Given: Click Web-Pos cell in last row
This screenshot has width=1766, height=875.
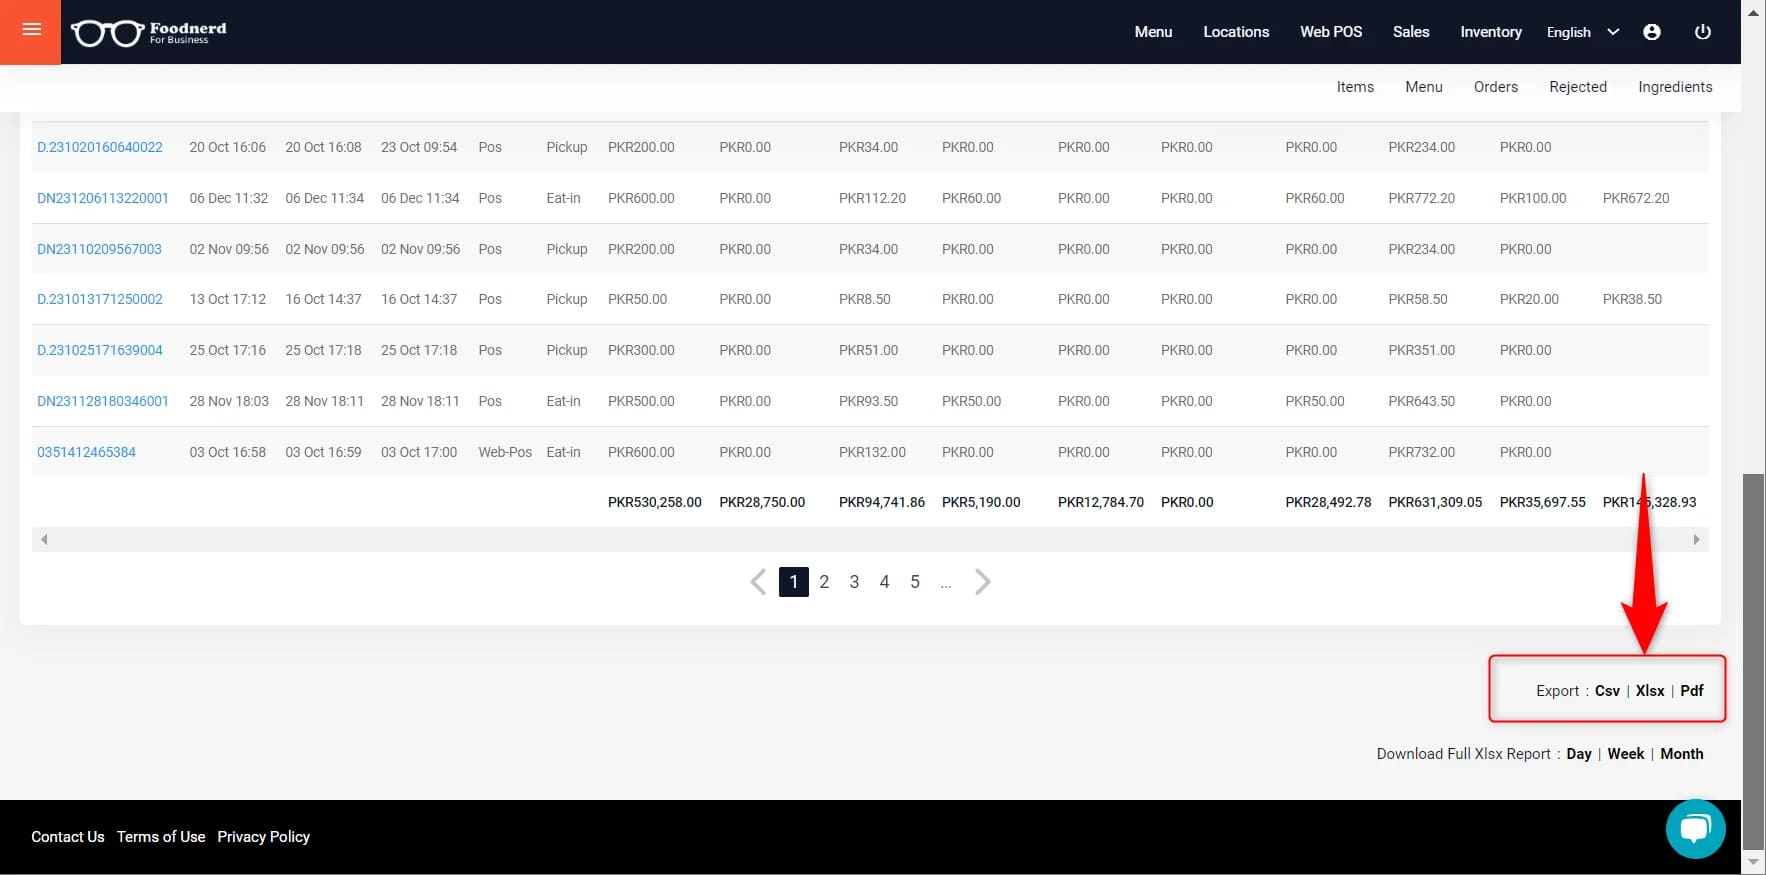Looking at the screenshot, I should coord(505,452).
